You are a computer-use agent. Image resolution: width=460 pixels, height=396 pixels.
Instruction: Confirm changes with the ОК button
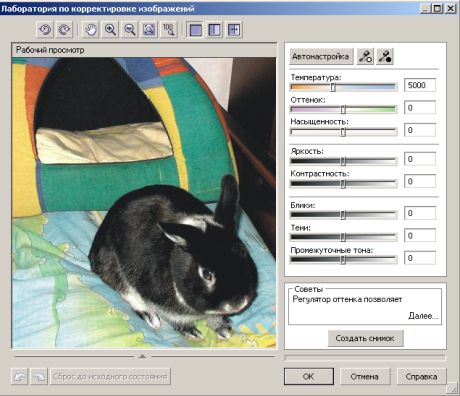[309, 376]
